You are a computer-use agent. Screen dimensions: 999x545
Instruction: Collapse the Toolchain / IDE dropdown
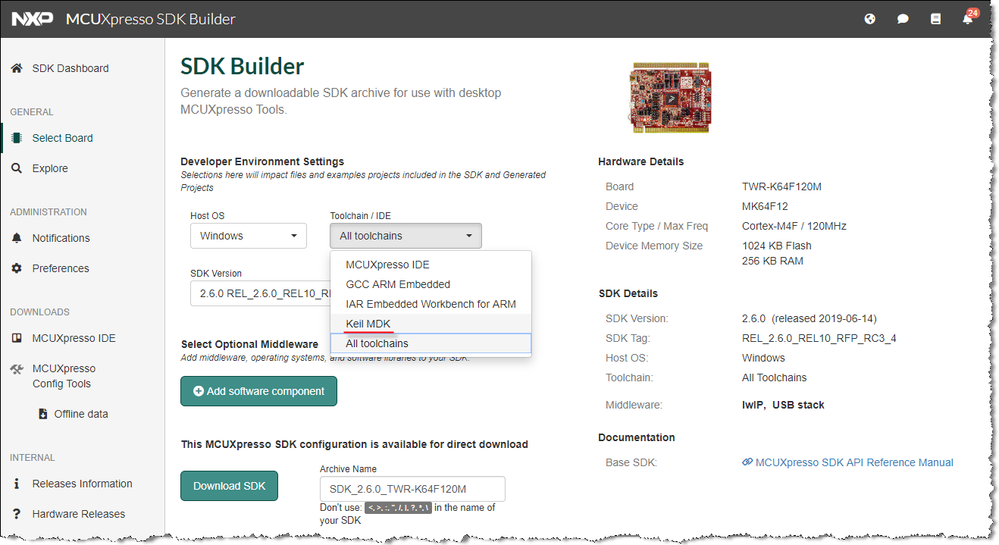[406, 236]
